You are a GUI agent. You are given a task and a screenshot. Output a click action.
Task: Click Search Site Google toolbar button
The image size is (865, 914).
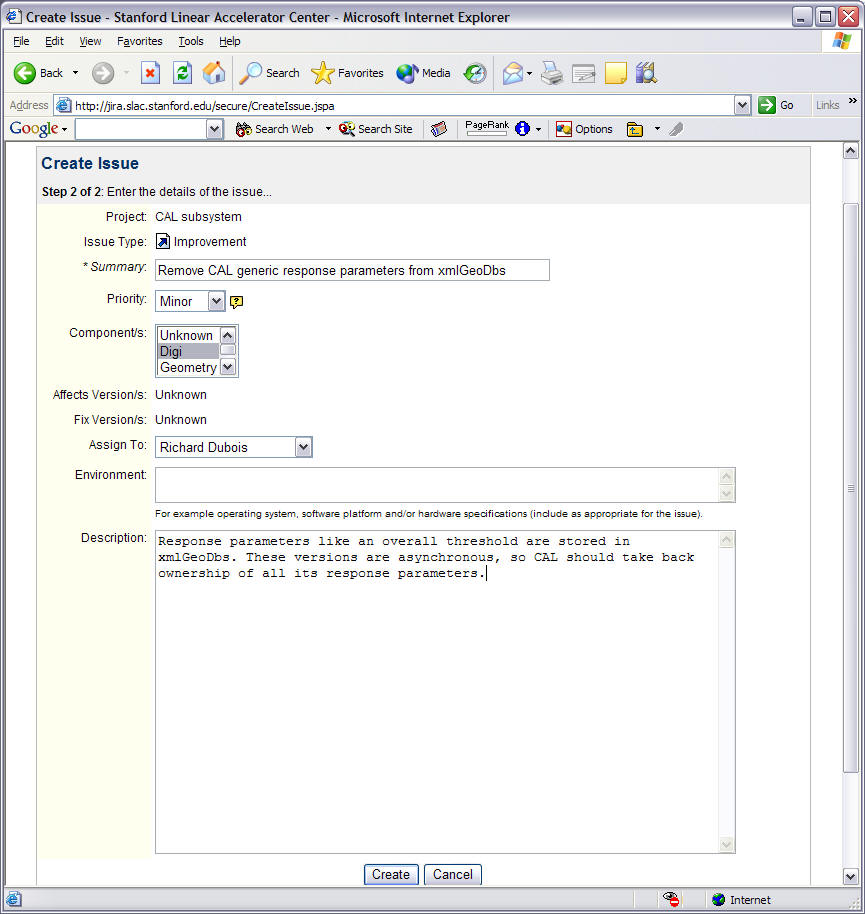coord(375,129)
